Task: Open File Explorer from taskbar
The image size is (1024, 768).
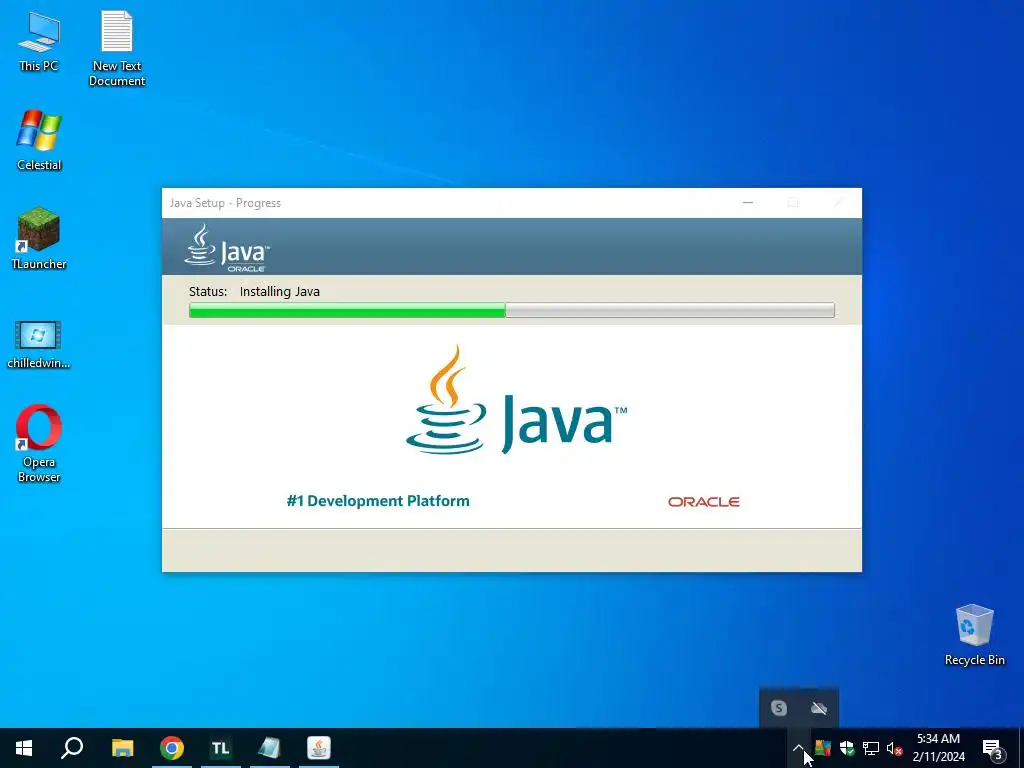Action: (122, 748)
